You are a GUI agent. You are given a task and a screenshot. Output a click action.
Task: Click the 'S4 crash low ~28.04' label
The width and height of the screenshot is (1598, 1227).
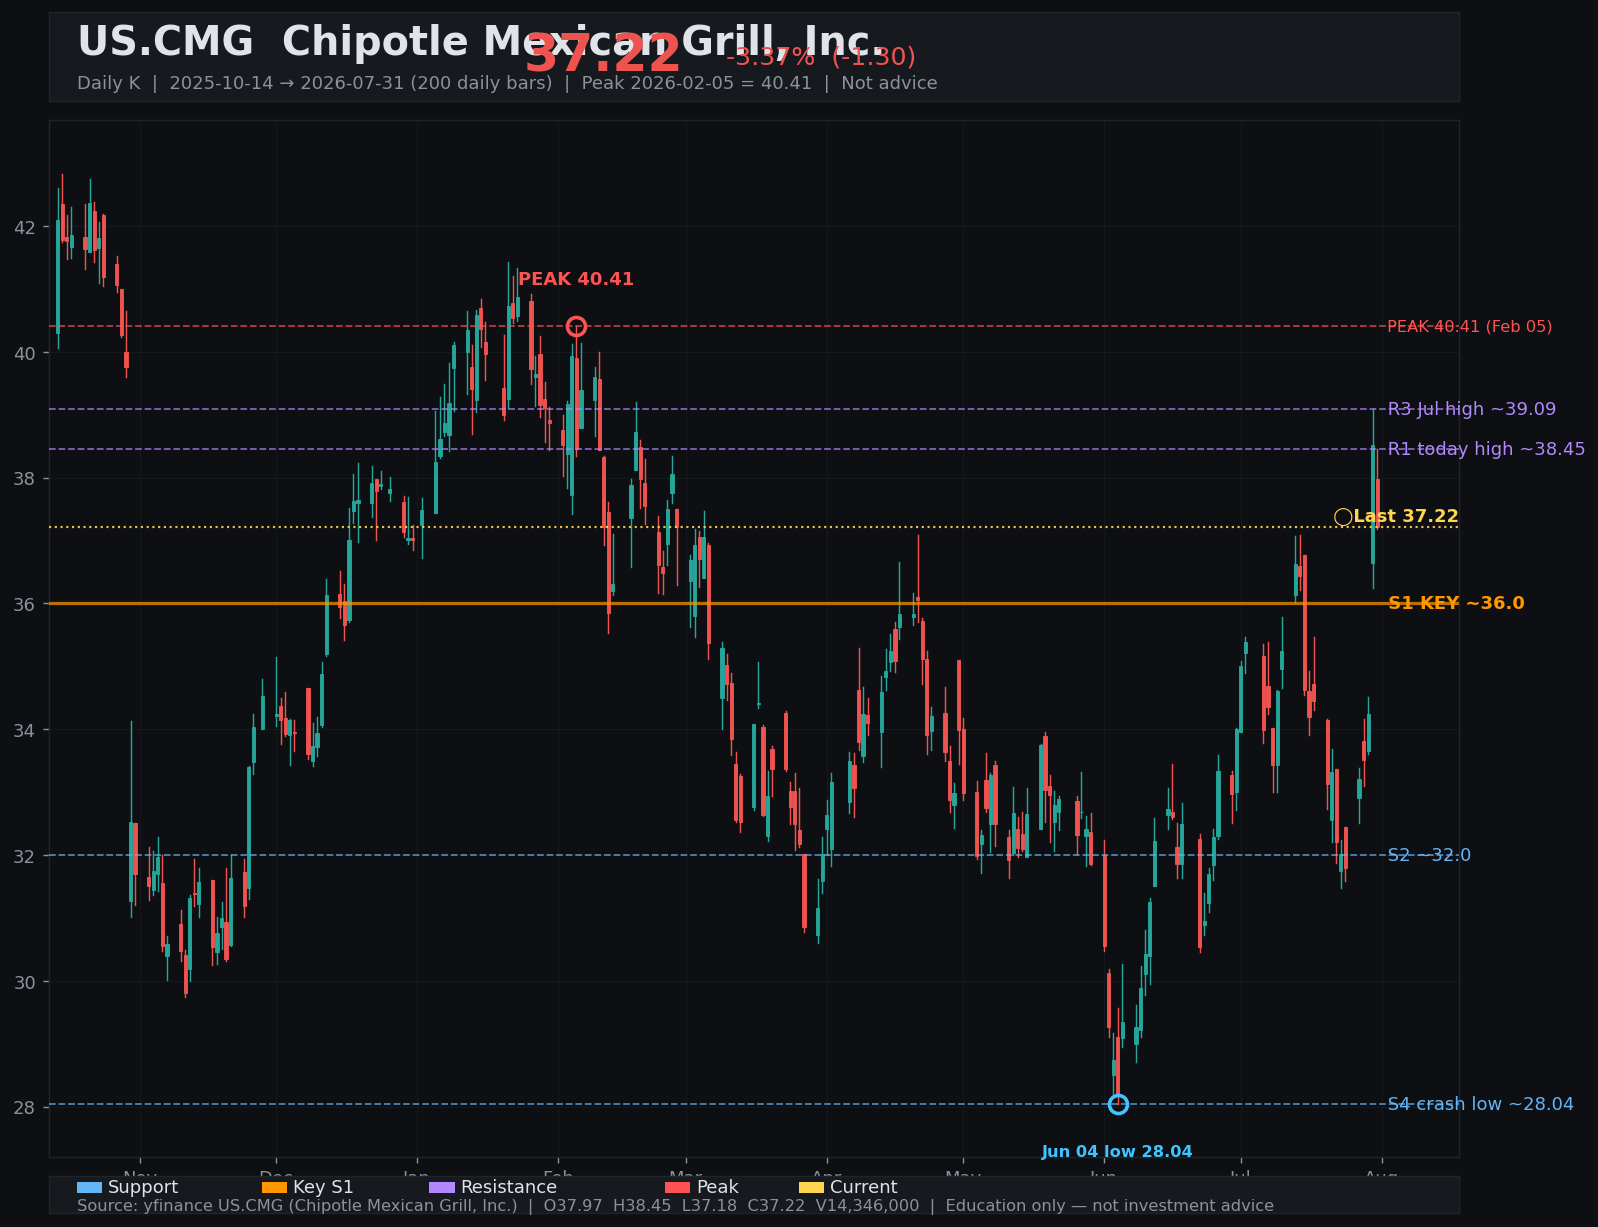[x=1481, y=1104]
